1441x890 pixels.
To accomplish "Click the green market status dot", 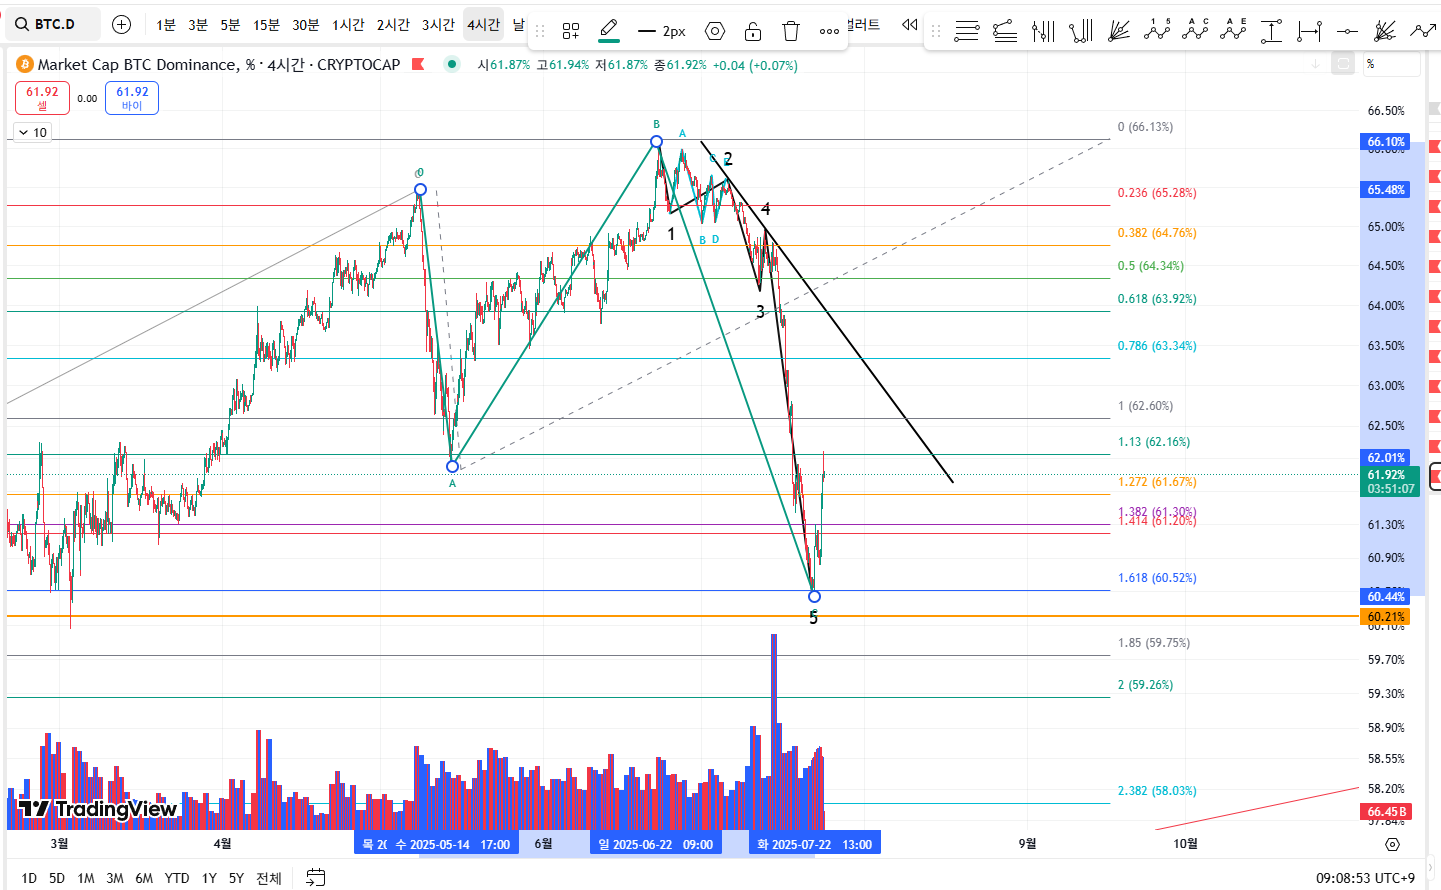I will click(x=452, y=64).
